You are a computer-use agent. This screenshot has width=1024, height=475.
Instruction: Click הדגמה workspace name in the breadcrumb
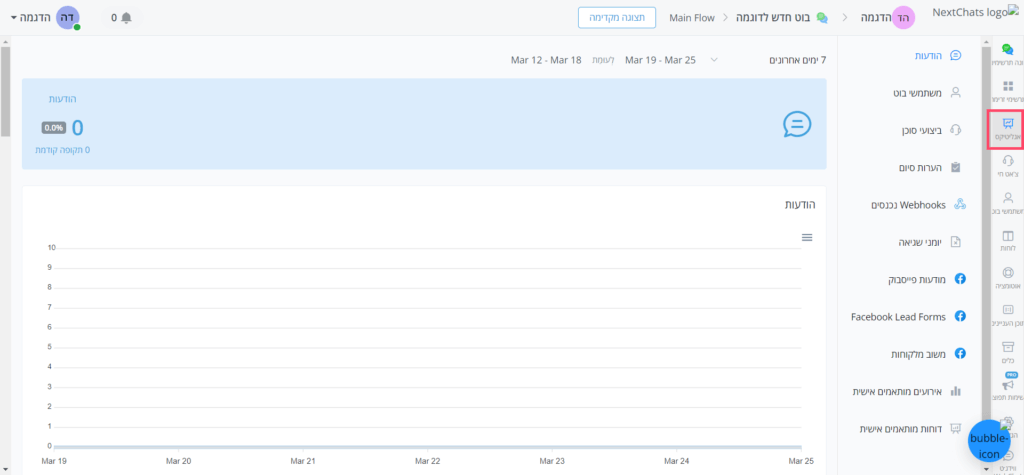(x=874, y=18)
